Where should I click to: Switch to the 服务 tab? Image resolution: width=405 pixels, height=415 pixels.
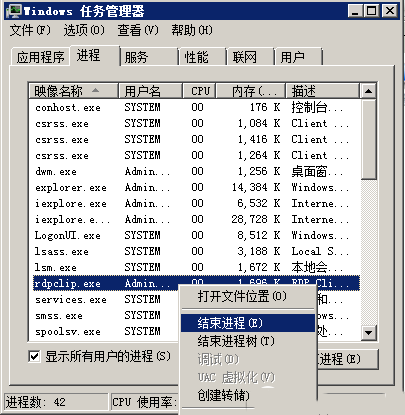149,57
